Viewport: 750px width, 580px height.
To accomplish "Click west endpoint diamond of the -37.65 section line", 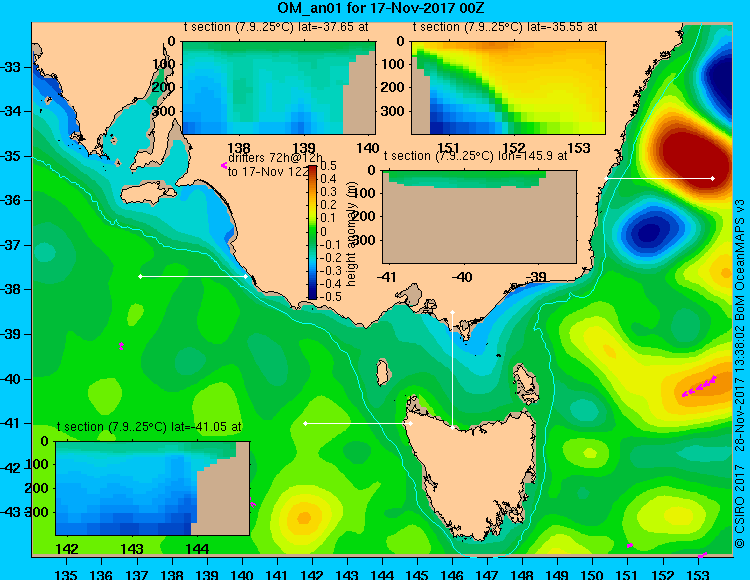I will (140, 276).
